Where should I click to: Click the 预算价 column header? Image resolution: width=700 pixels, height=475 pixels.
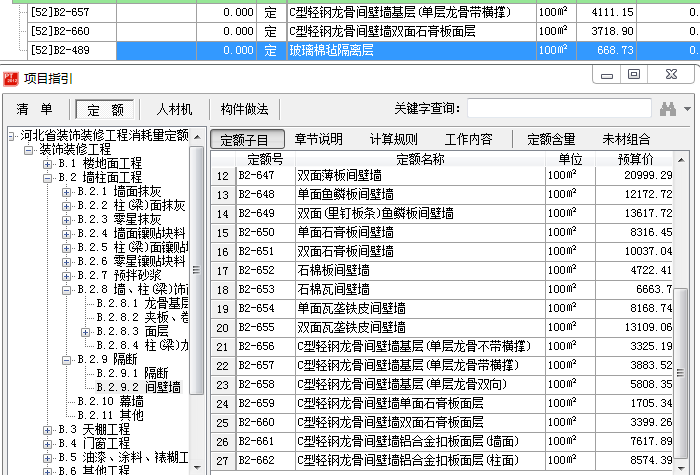pos(635,159)
